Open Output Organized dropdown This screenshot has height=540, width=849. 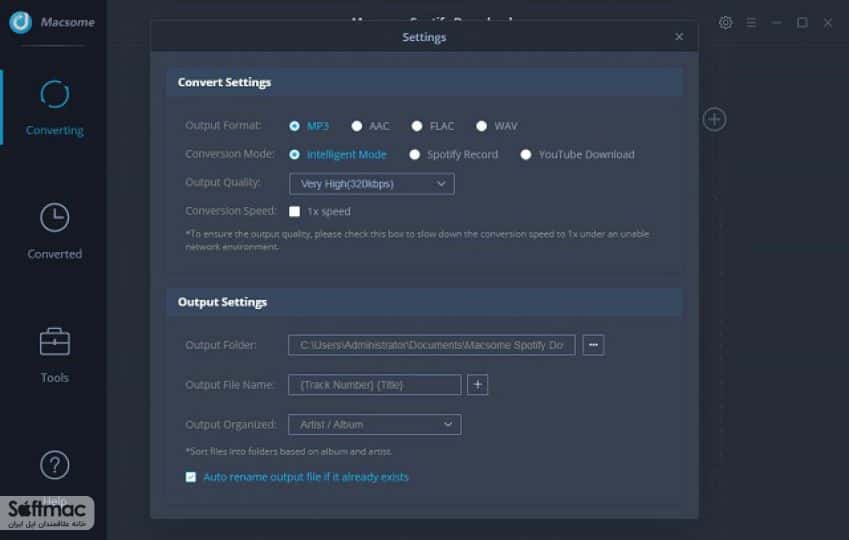point(375,425)
